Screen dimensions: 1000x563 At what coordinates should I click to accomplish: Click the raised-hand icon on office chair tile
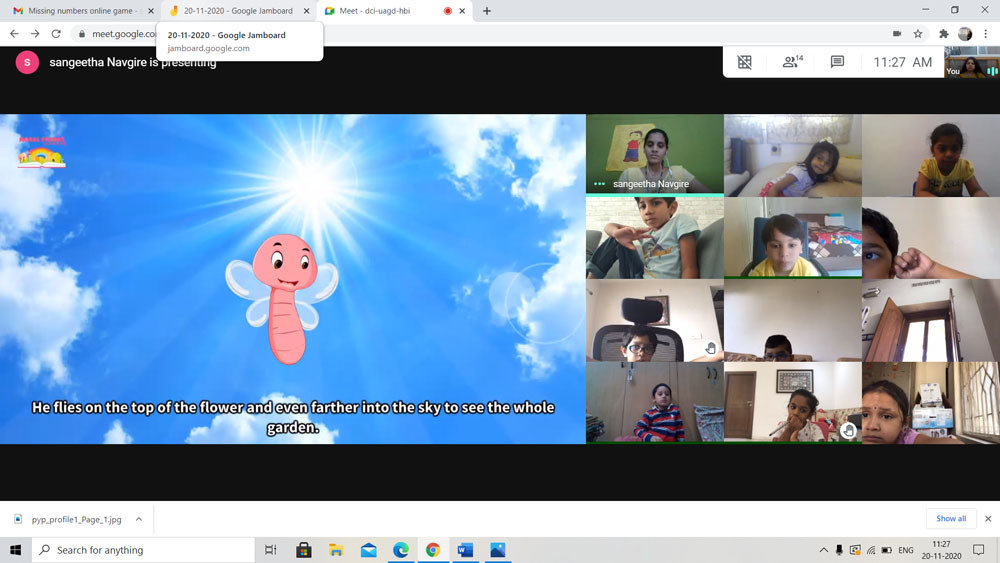(x=710, y=348)
